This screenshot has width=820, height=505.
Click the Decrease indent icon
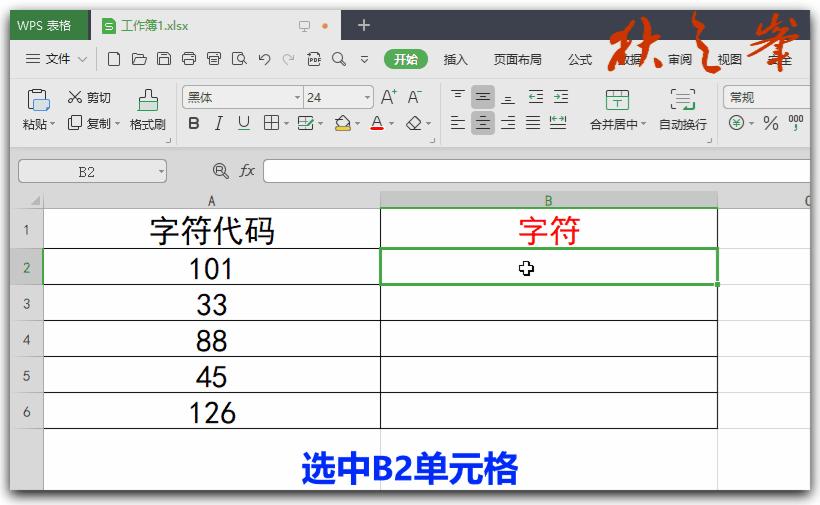click(536, 96)
